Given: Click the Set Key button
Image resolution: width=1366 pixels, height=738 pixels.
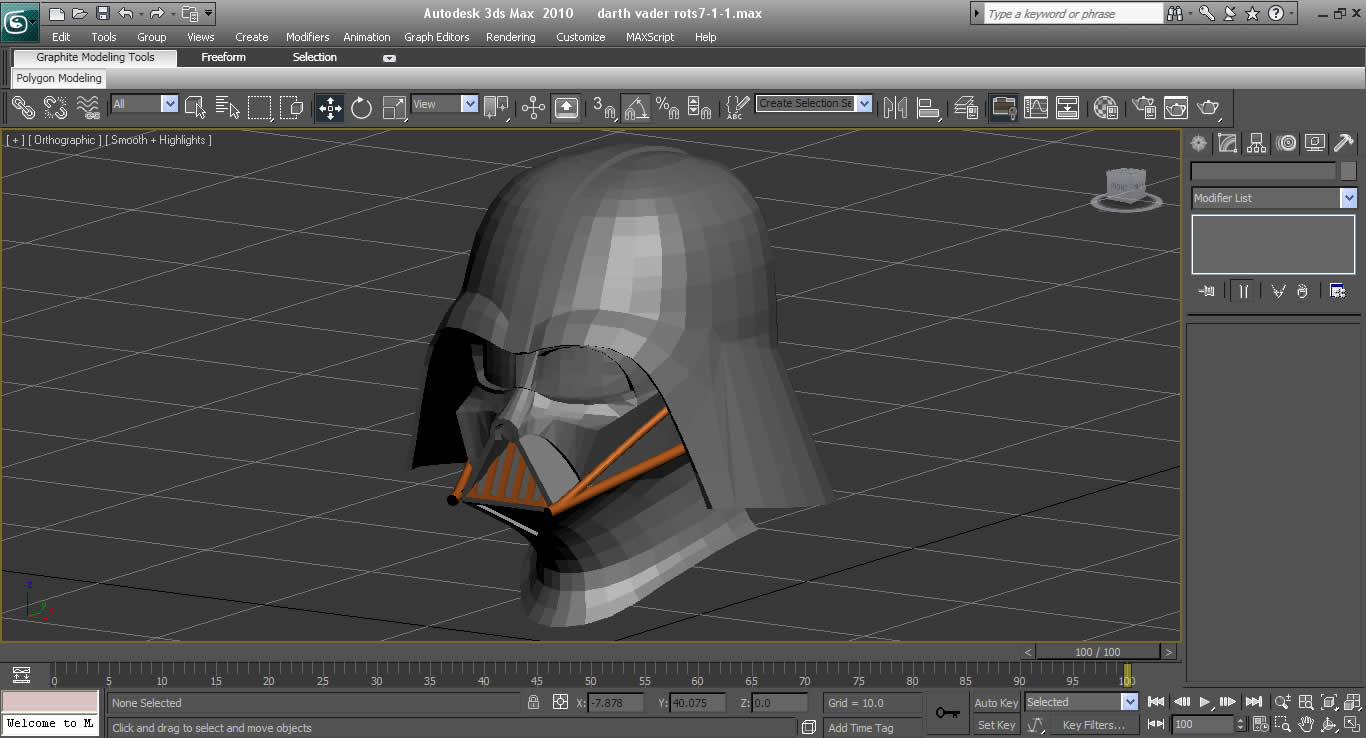Looking at the screenshot, I should [x=996, y=725].
